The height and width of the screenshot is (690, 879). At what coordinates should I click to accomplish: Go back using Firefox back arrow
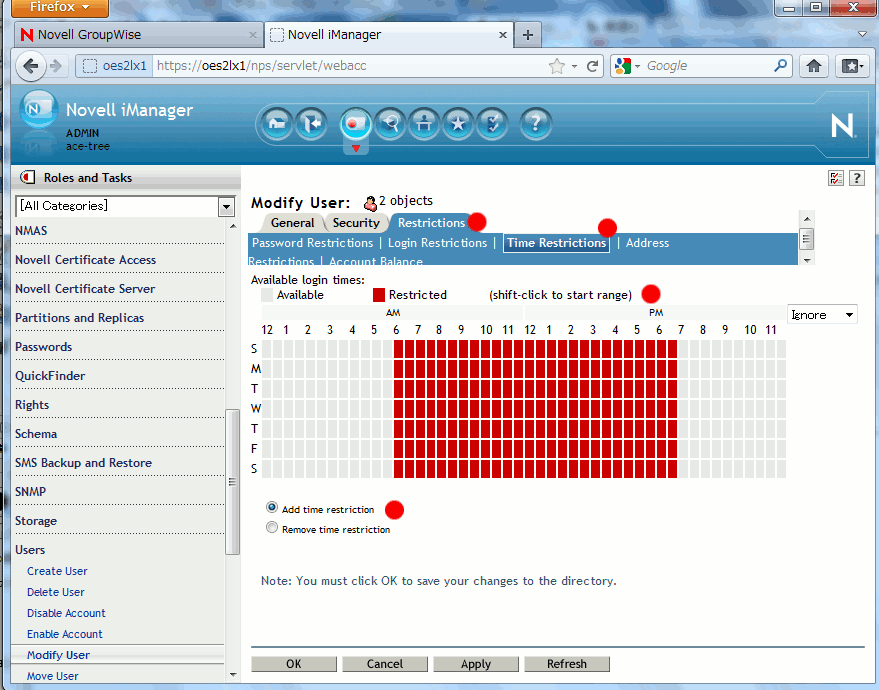pos(31,66)
